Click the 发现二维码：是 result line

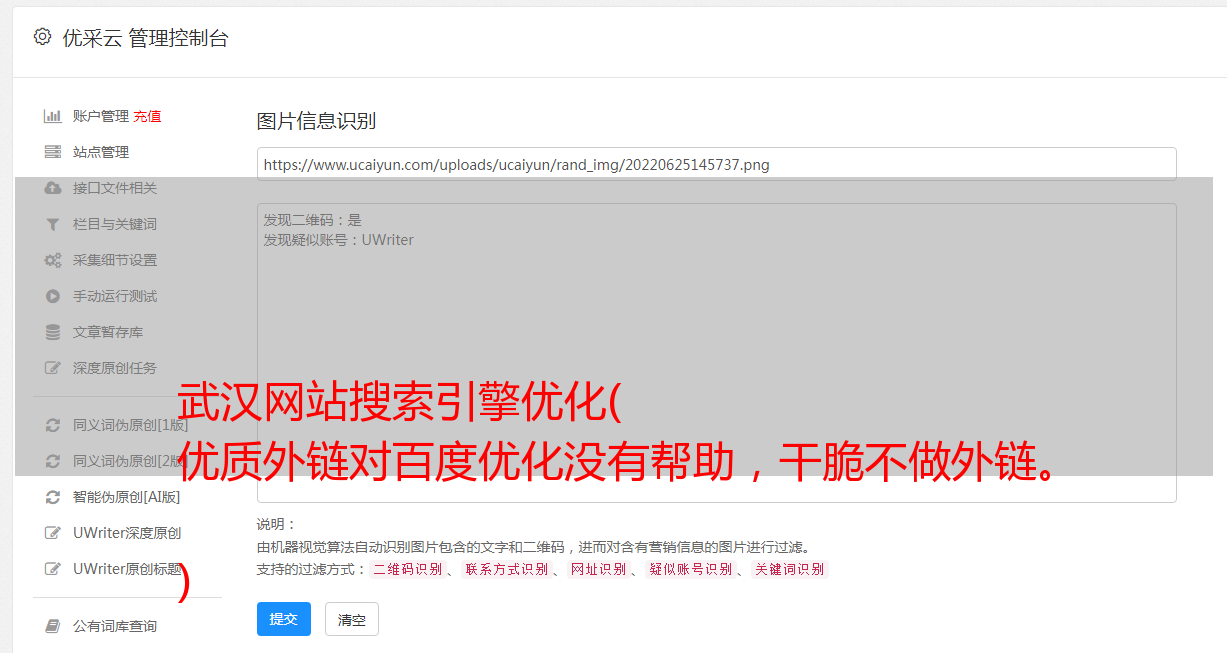312,220
